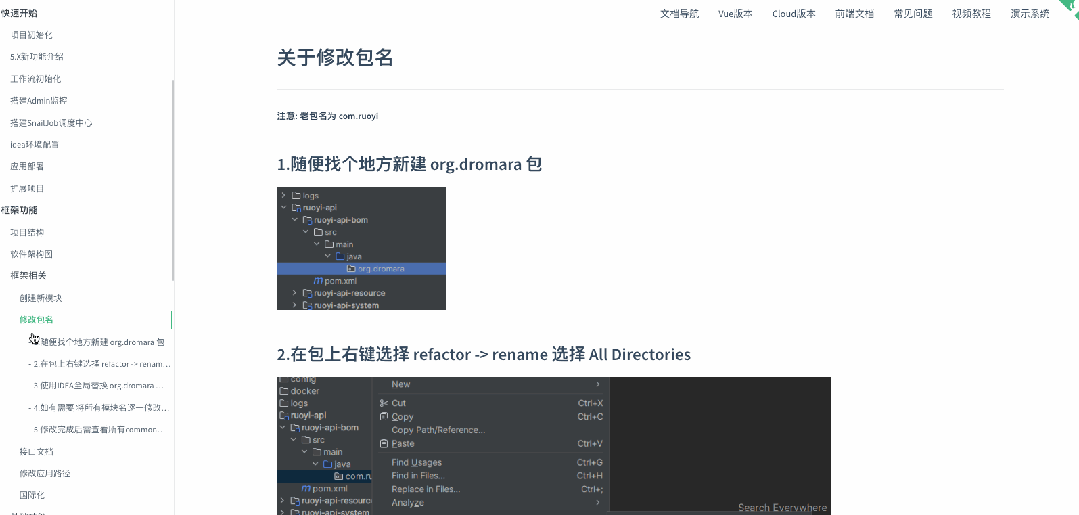Click the org.dromara project tree screenshot
Image resolution: width=1079 pixels, height=515 pixels.
coord(361,248)
